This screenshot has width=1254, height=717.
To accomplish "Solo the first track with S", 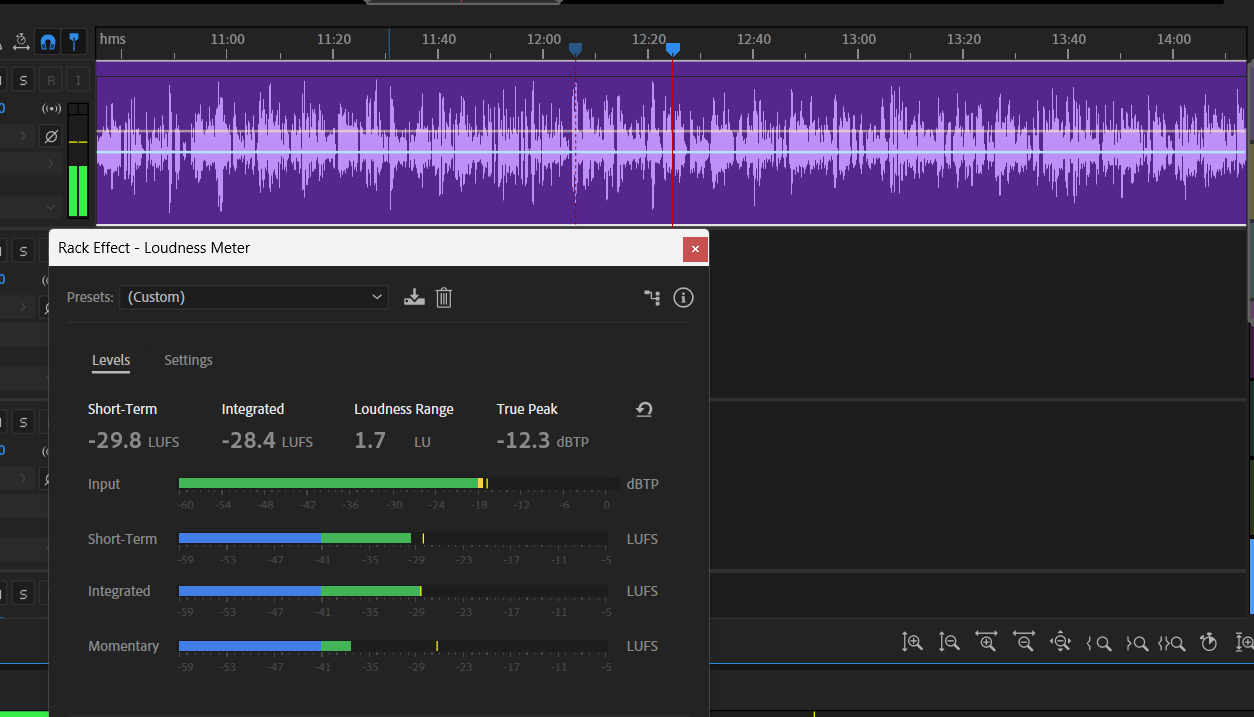I will point(23,80).
